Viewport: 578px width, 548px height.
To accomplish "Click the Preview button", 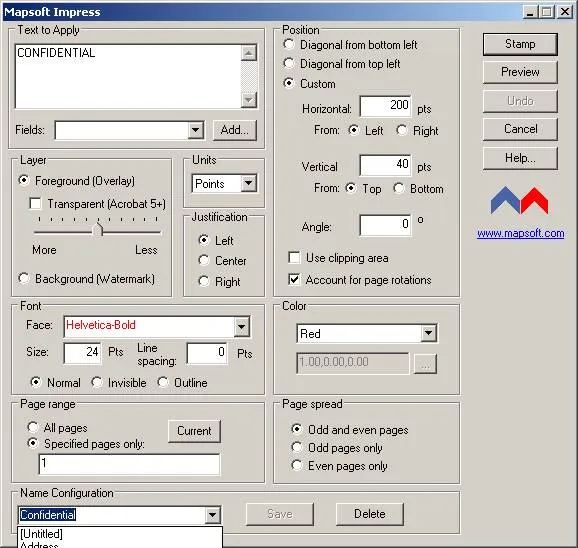I will point(520,72).
